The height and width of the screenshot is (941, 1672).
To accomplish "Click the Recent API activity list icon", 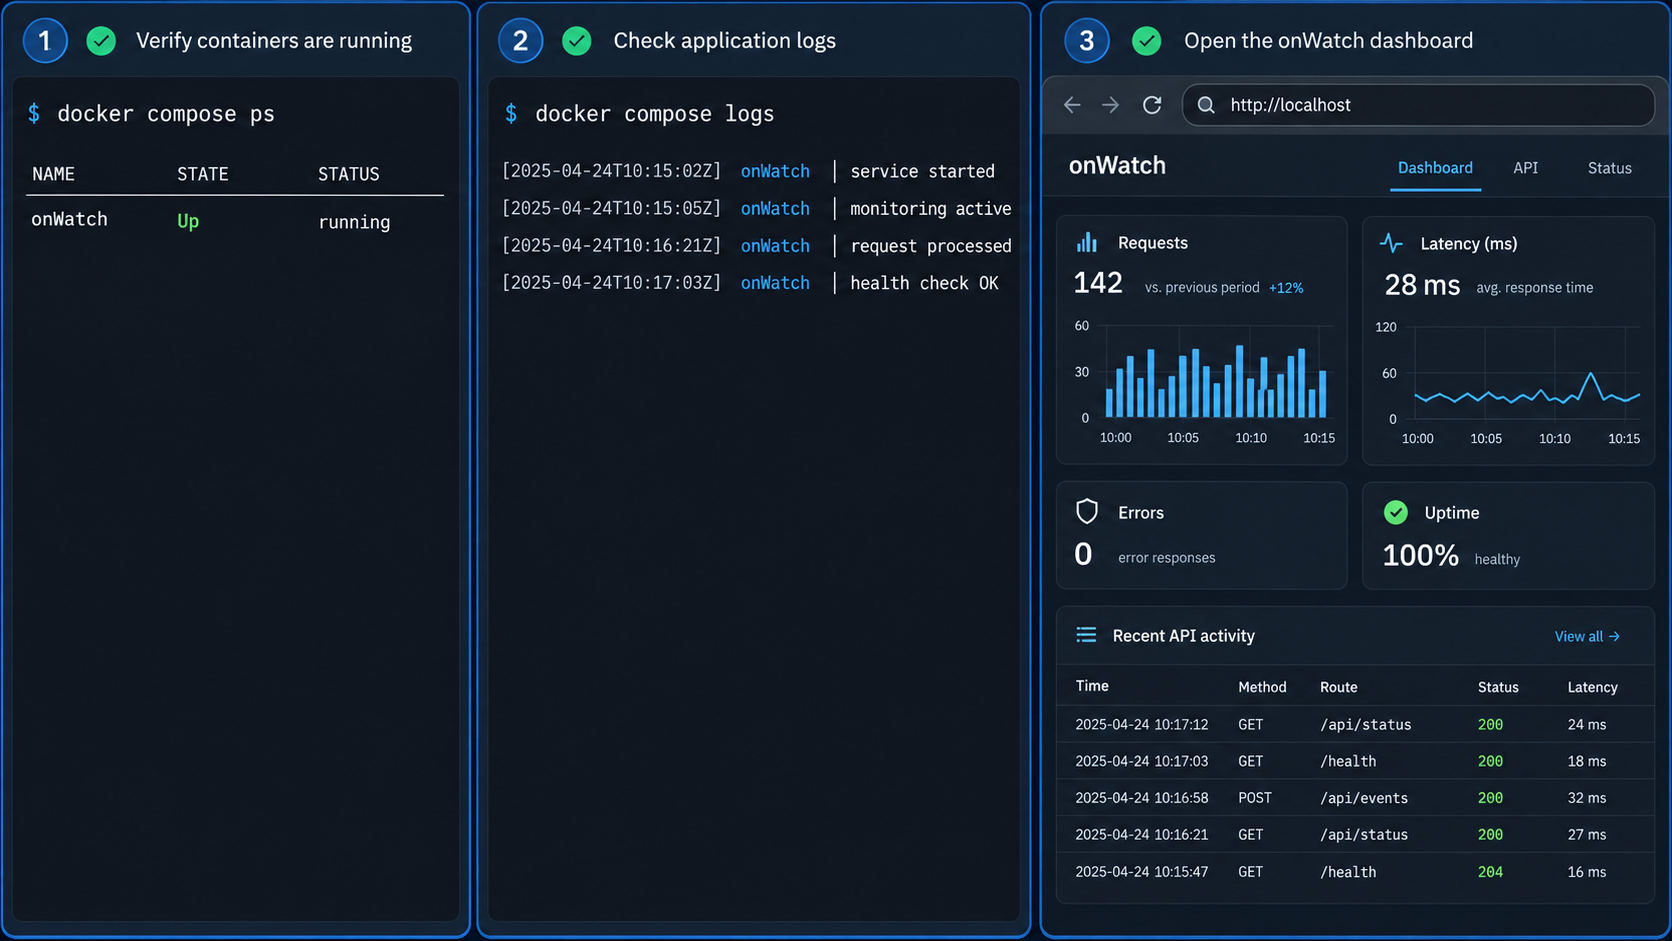I will [1086, 635].
